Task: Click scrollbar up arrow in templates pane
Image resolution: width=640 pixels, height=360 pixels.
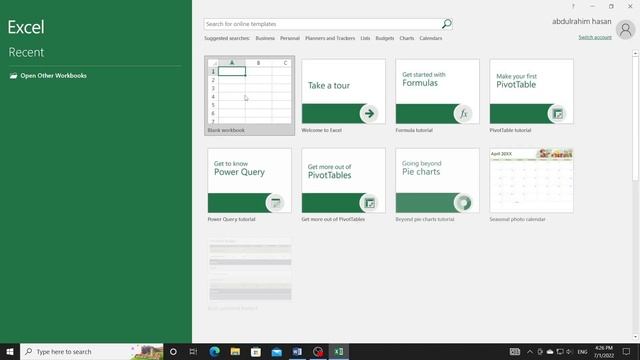Action: click(x=635, y=53)
